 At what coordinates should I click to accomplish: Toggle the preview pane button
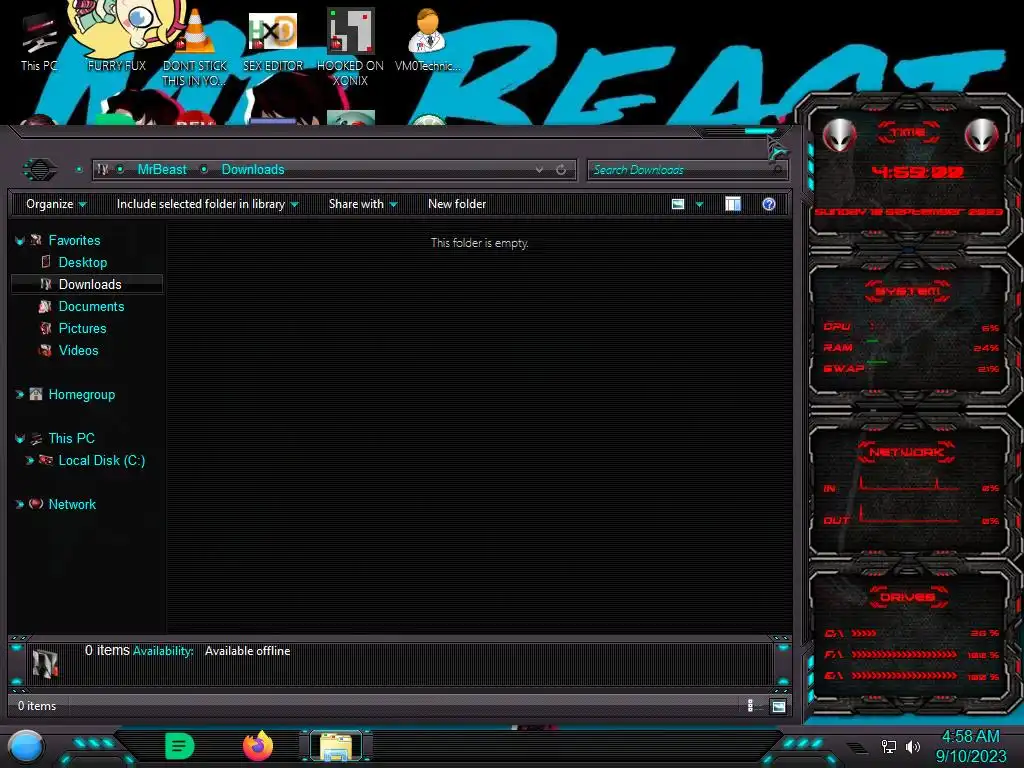point(733,204)
